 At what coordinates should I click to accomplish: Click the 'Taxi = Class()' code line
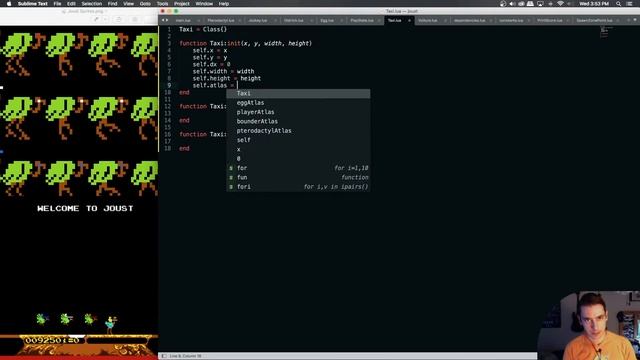pyautogui.click(x=203, y=29)
